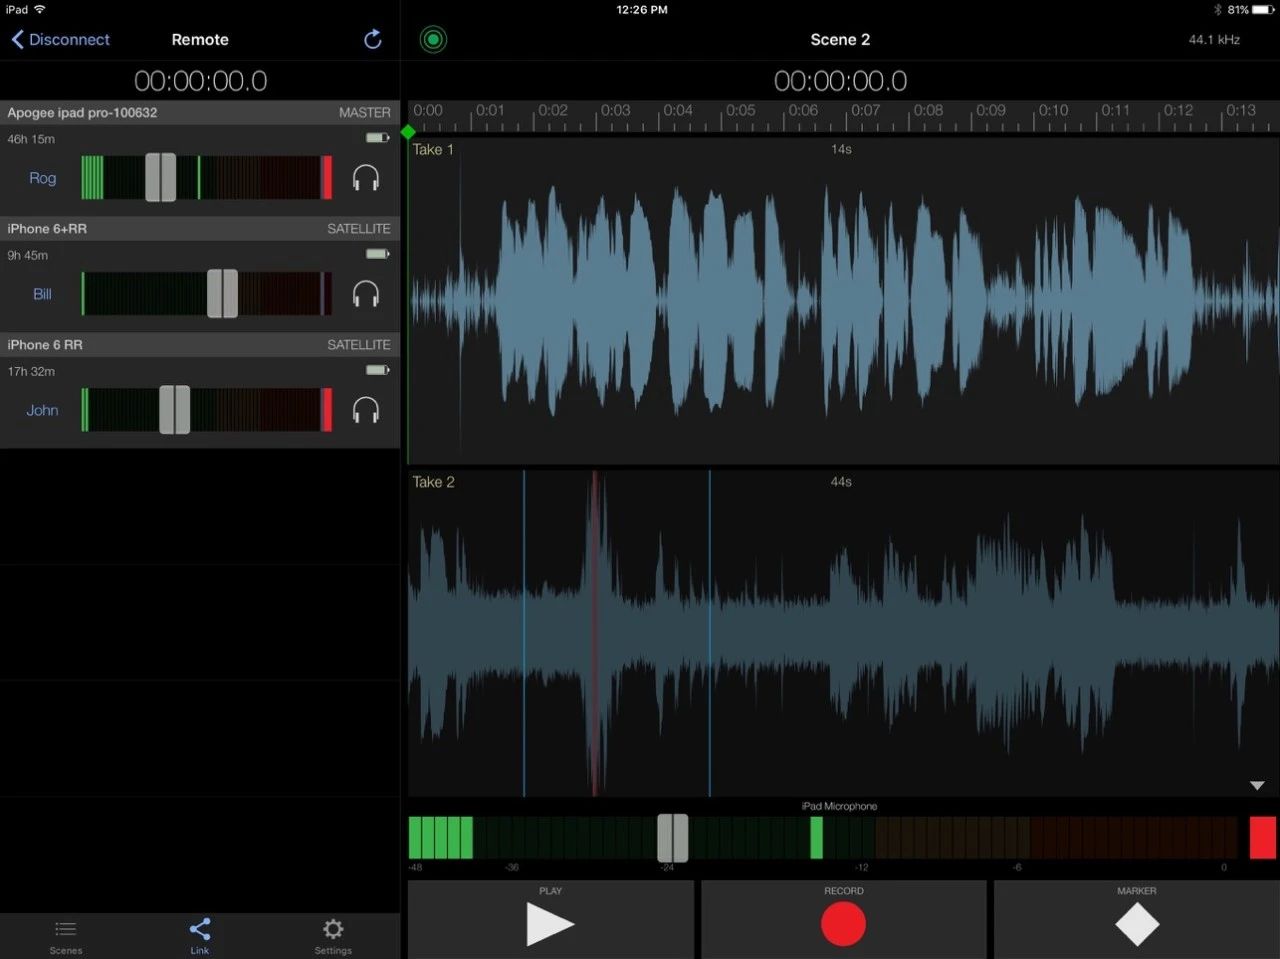1280x959 pixels.
Task: Click the green playhead marker on timeline
Action: (x=408, y=132)
